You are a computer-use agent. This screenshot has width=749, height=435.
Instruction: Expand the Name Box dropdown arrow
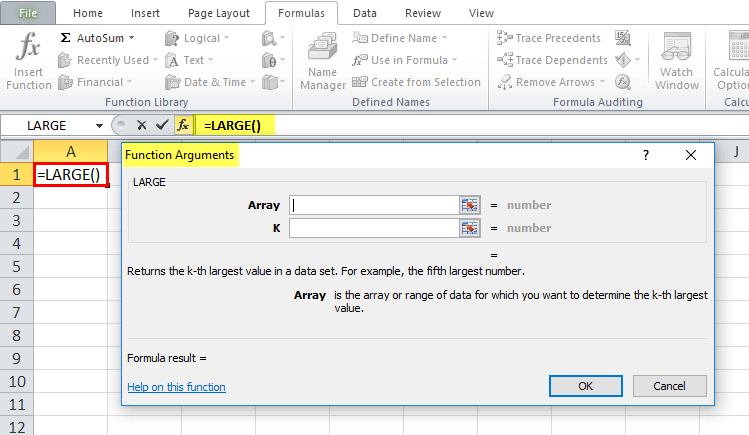click(x=99, y=126)
